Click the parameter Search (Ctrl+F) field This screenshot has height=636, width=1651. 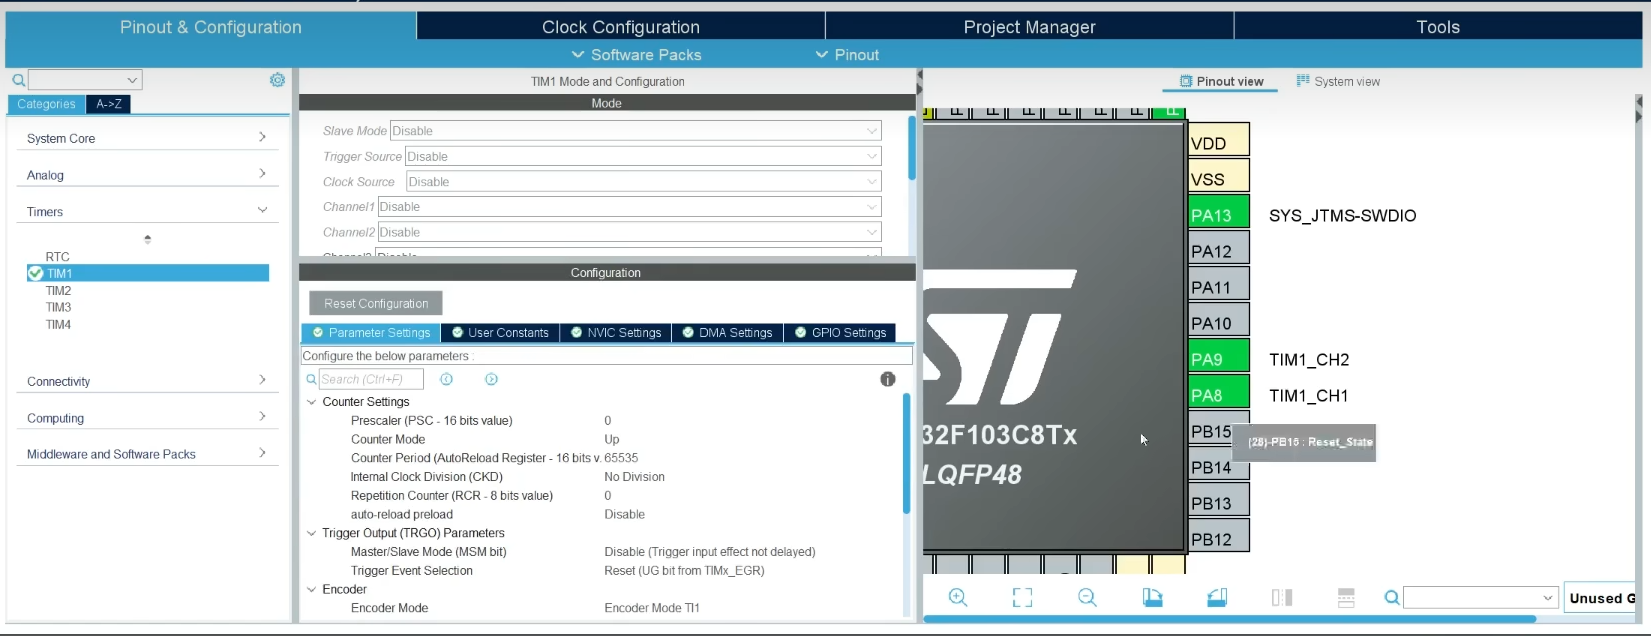(x=371, y=379)
